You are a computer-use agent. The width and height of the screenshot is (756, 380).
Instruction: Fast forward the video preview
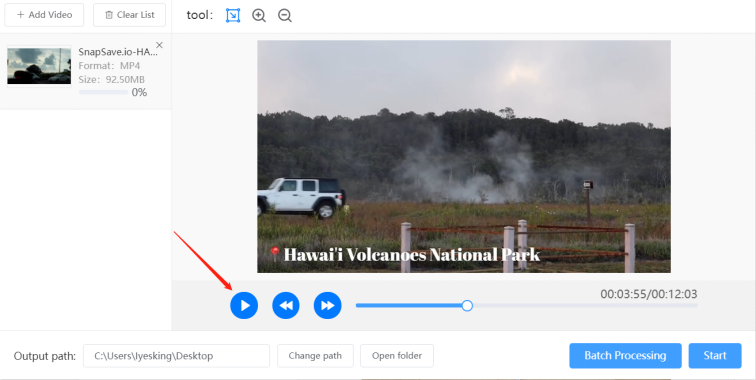327,305
